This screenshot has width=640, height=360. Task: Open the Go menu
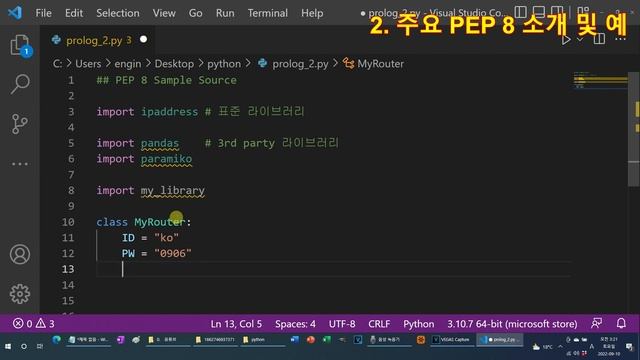(x=196, y=13)
